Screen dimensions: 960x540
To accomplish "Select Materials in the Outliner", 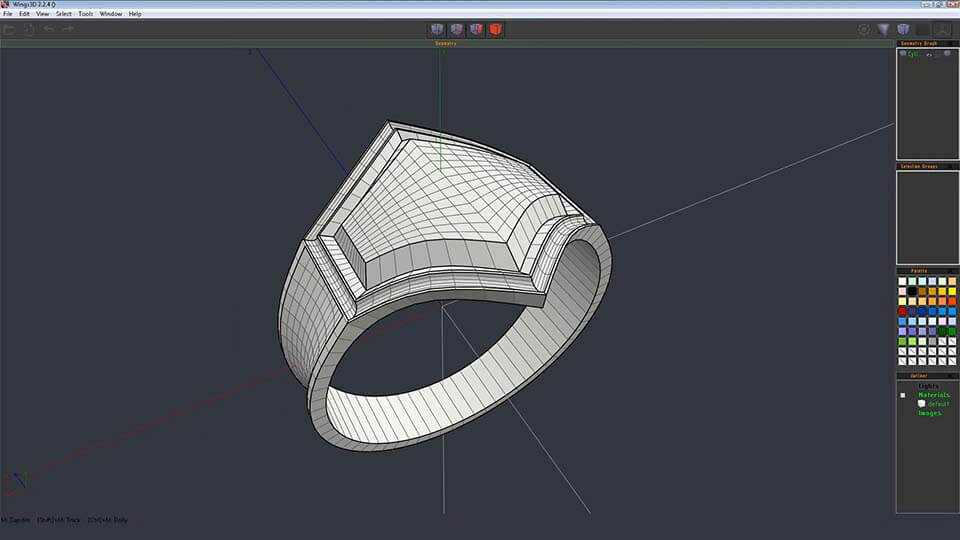I will pos(934,395).
